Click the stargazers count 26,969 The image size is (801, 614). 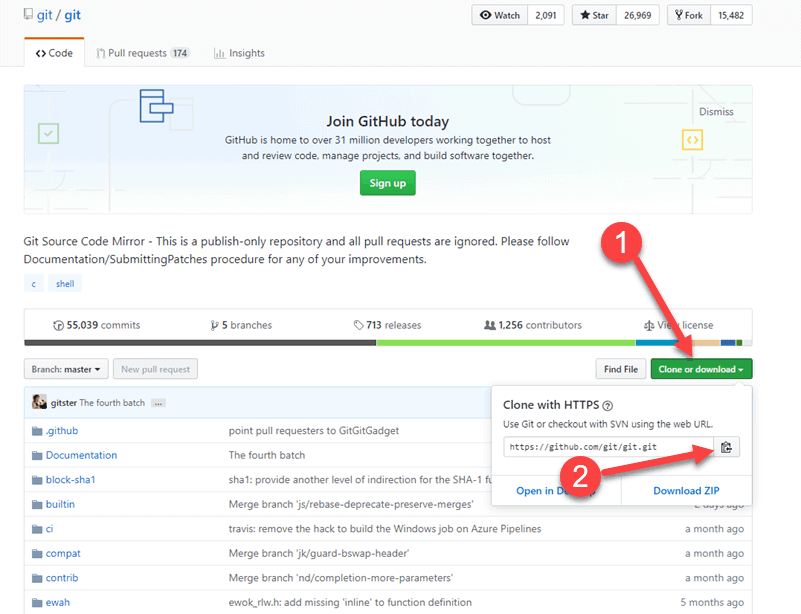[638, 15]
